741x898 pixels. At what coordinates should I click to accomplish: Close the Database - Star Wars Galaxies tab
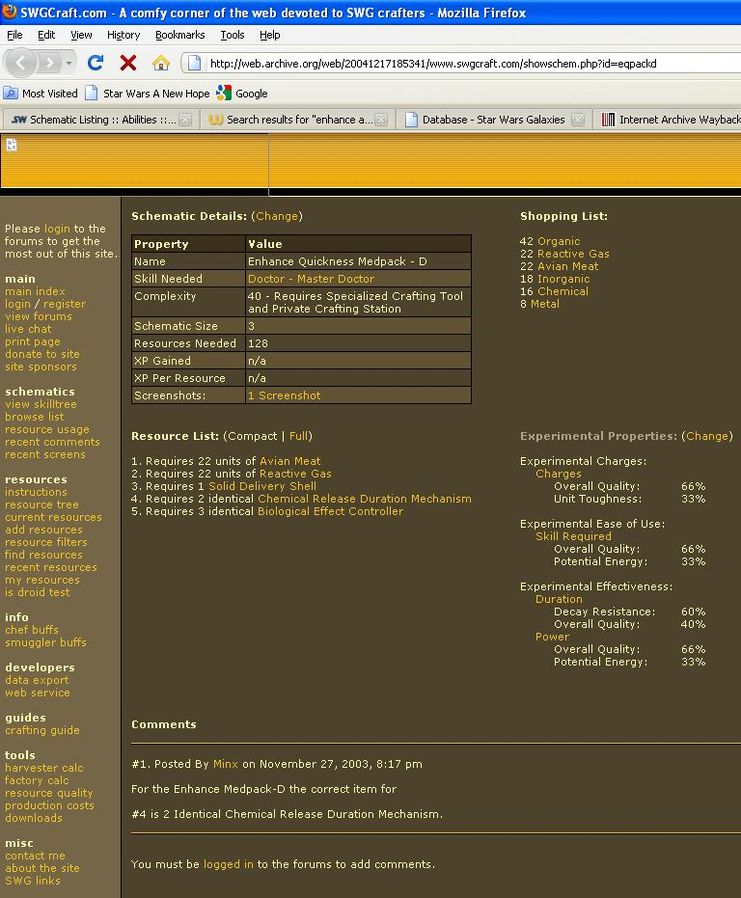pos(577,120)
